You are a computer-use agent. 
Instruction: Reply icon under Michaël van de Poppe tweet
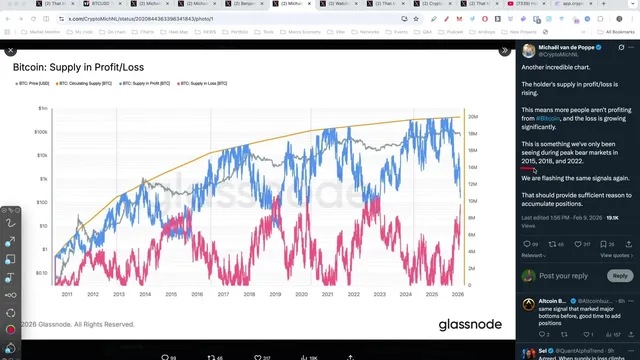pos(527,244)
